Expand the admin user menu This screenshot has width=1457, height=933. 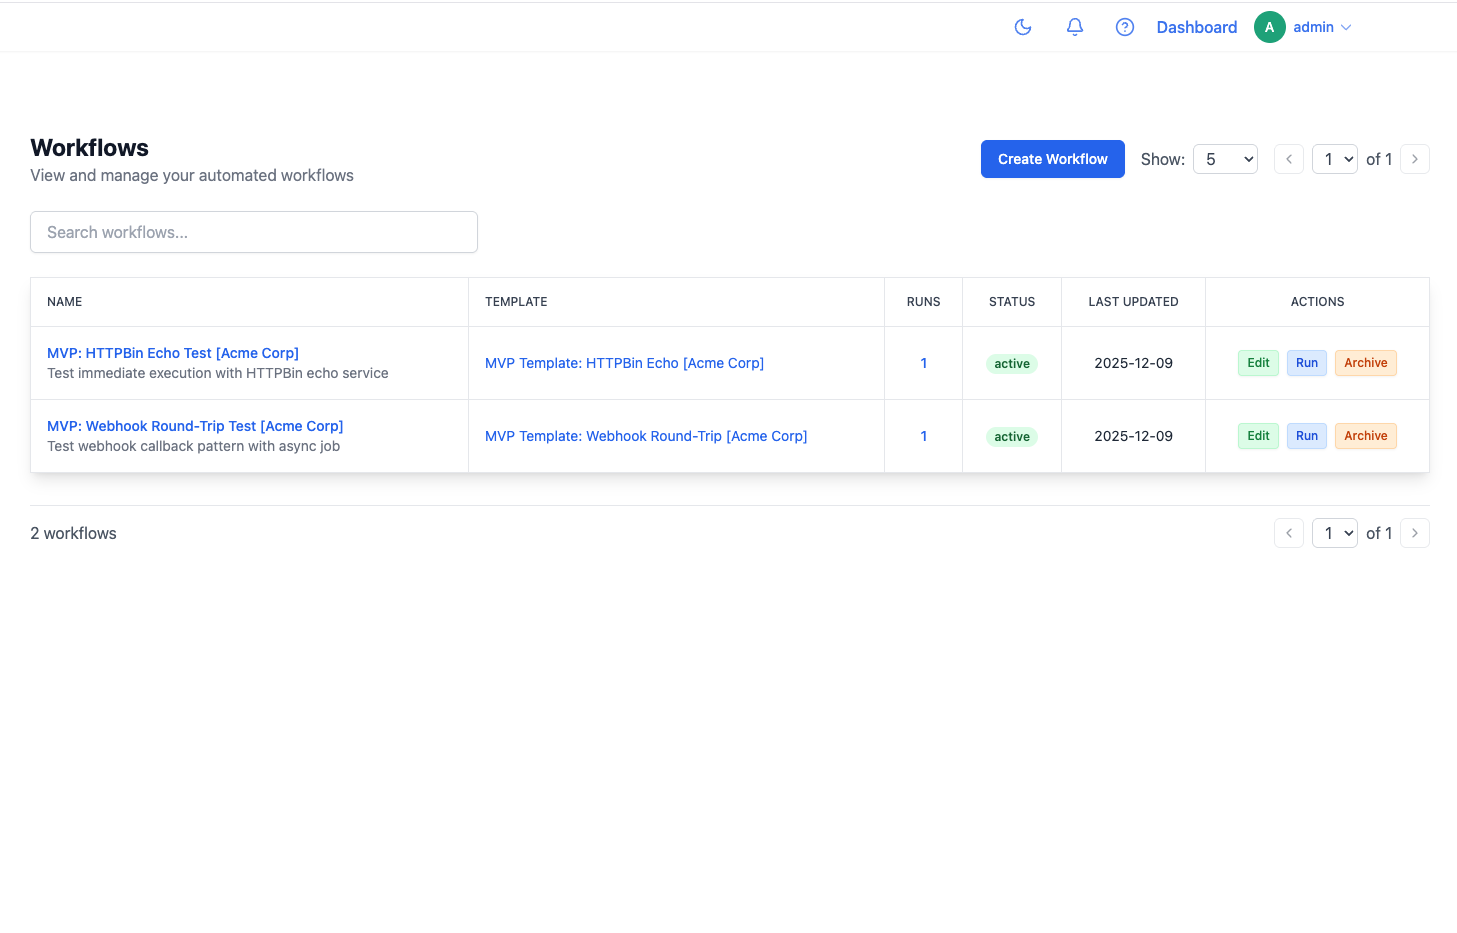pos(1322,27)
